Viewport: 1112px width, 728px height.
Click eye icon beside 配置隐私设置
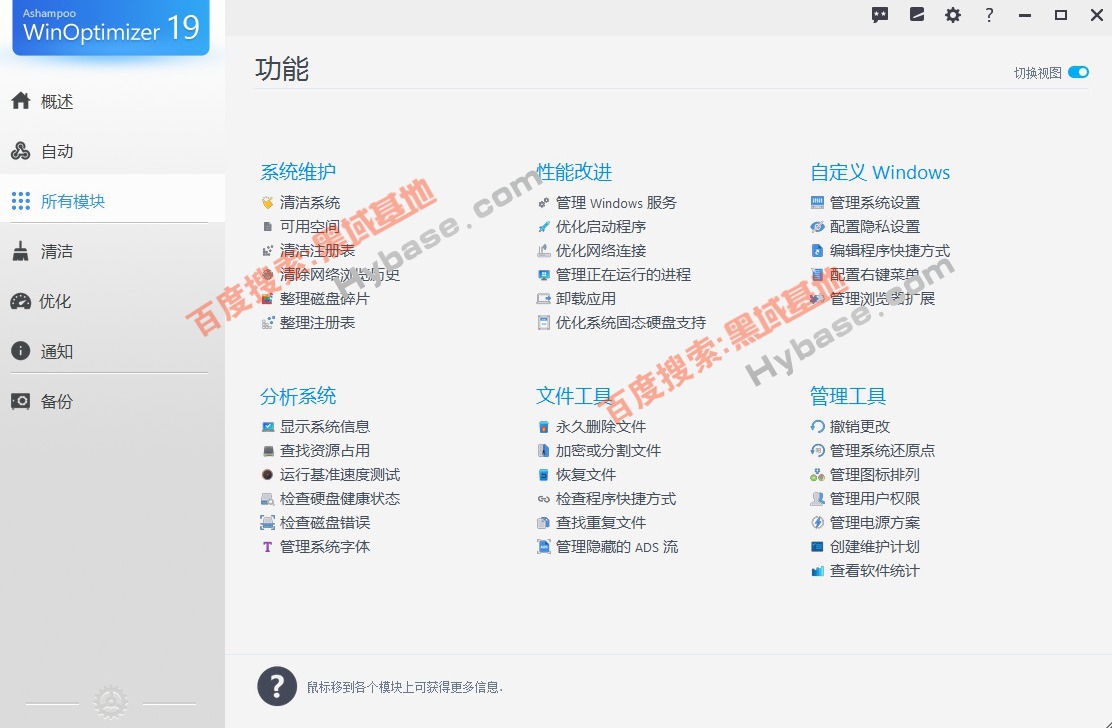[x=817, y=227]
